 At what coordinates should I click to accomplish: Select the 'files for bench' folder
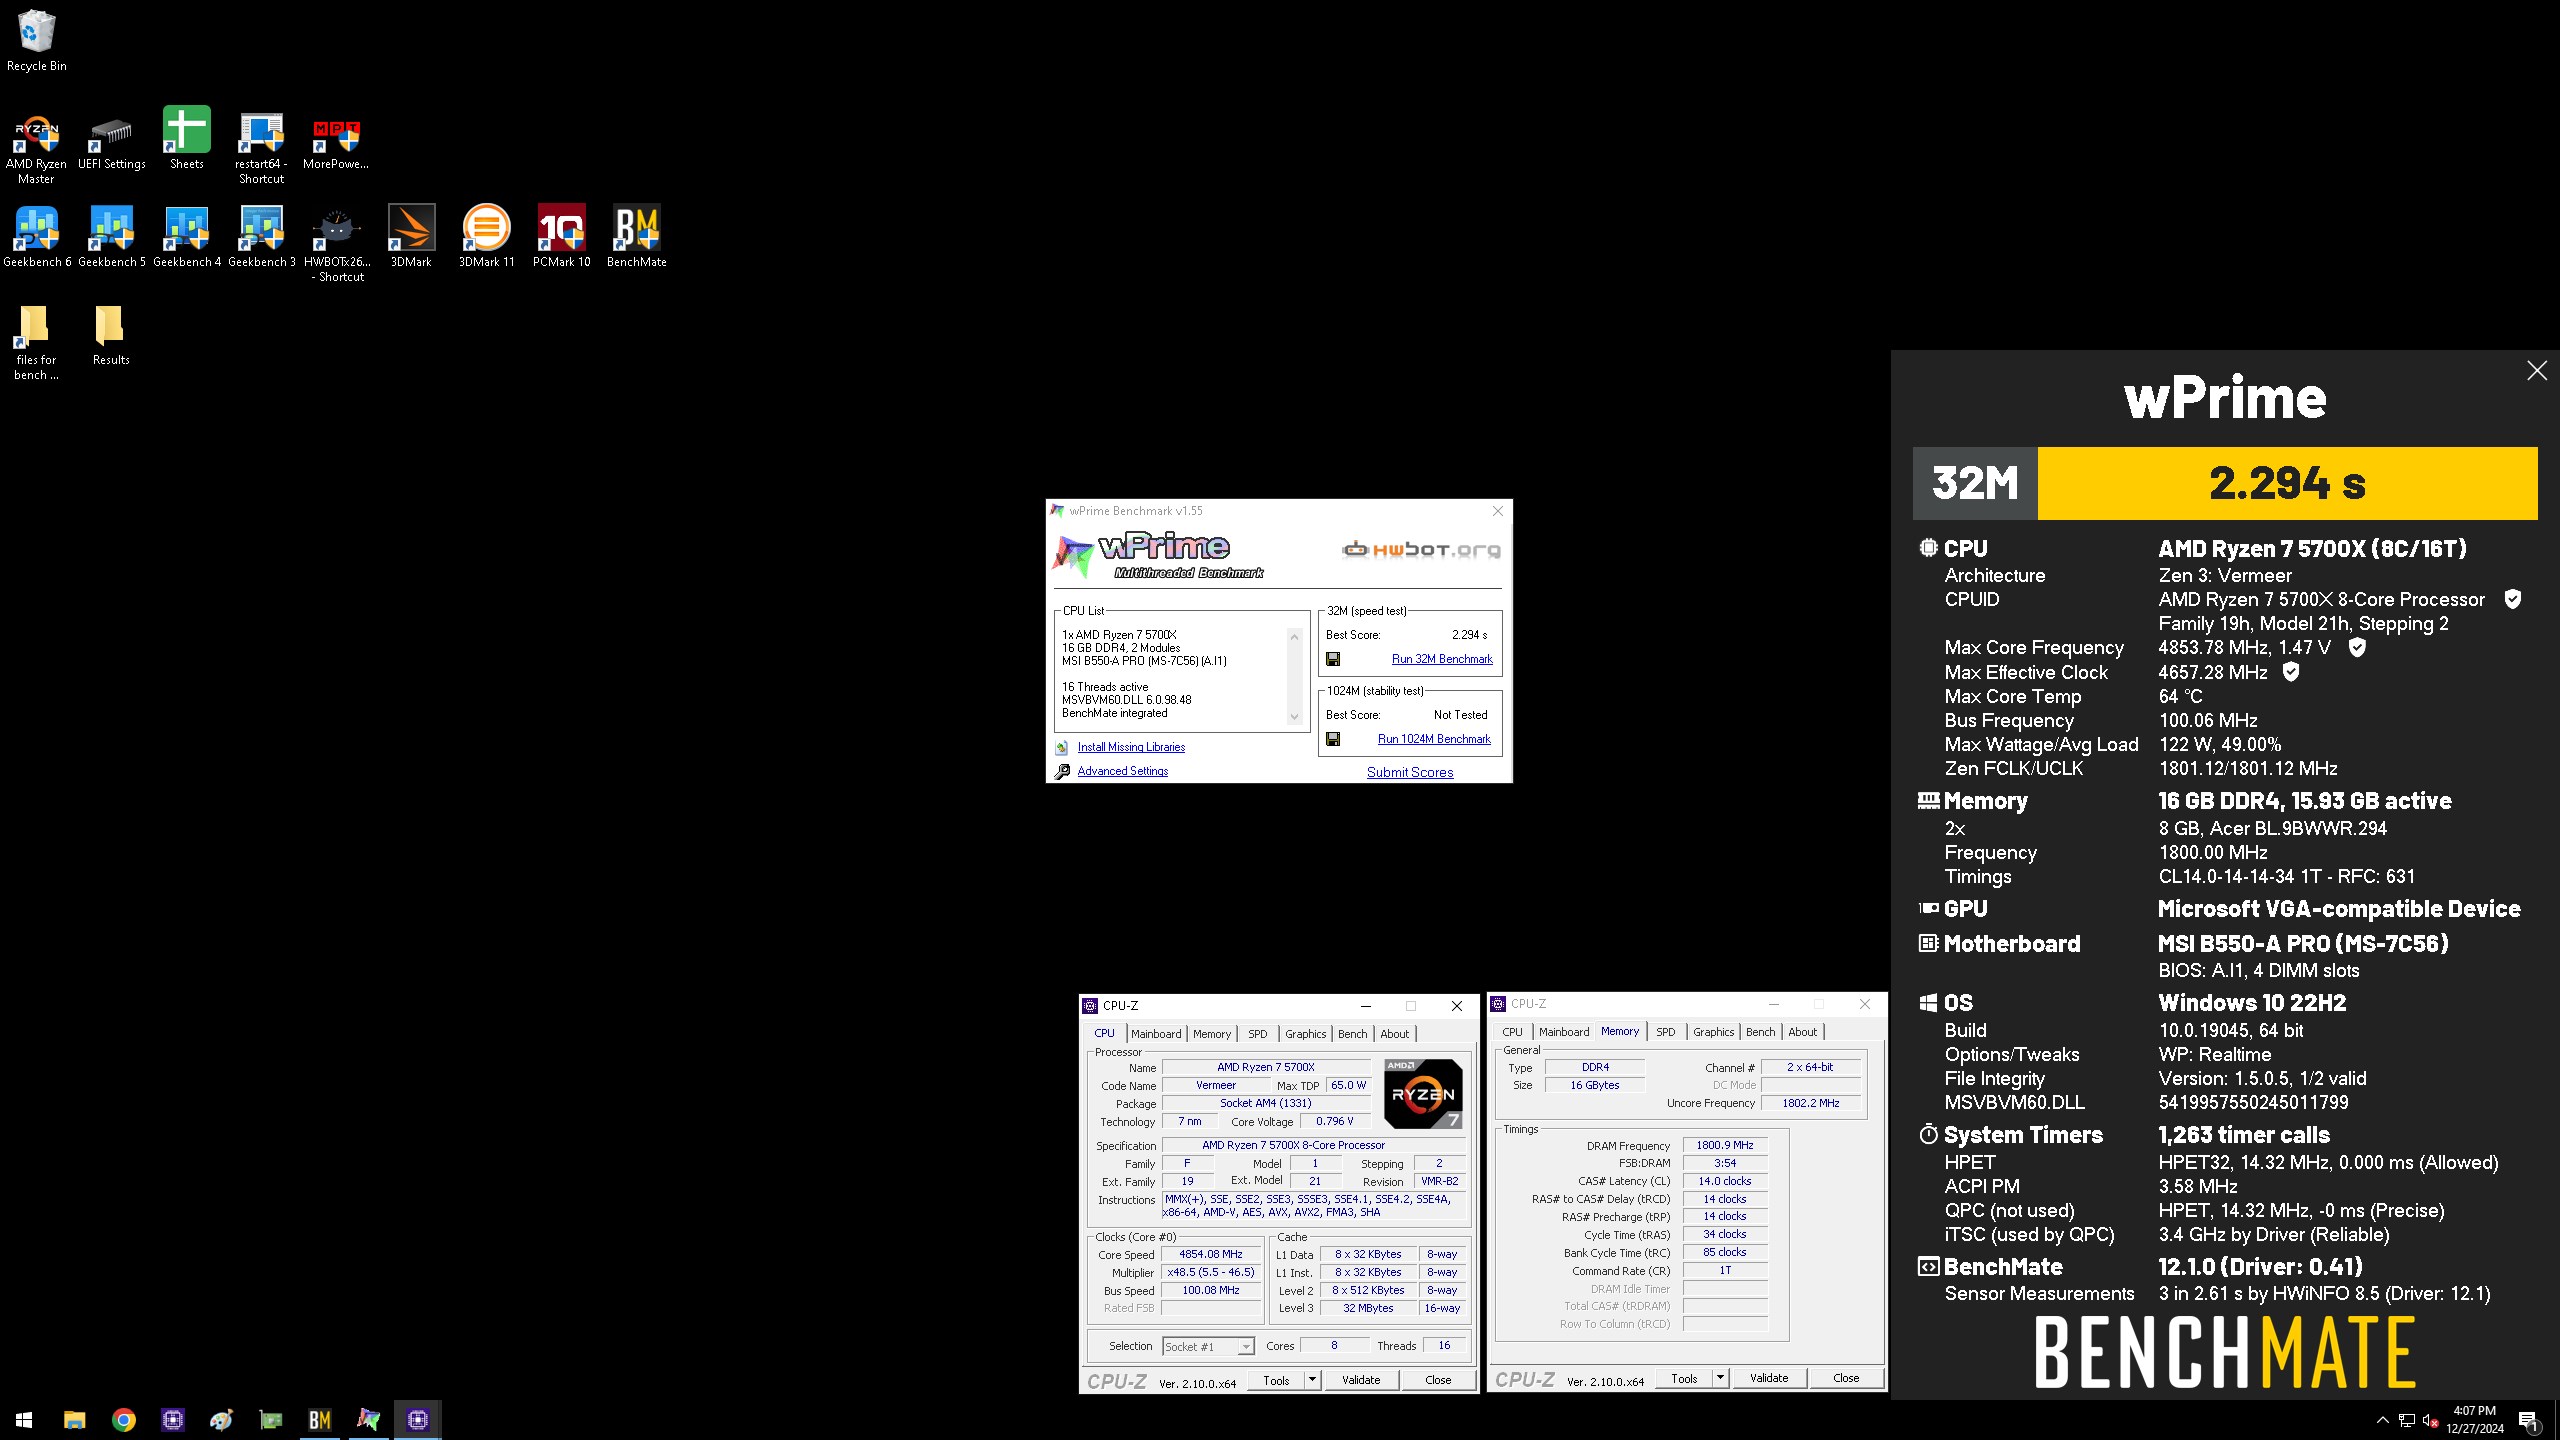point(36,343)
